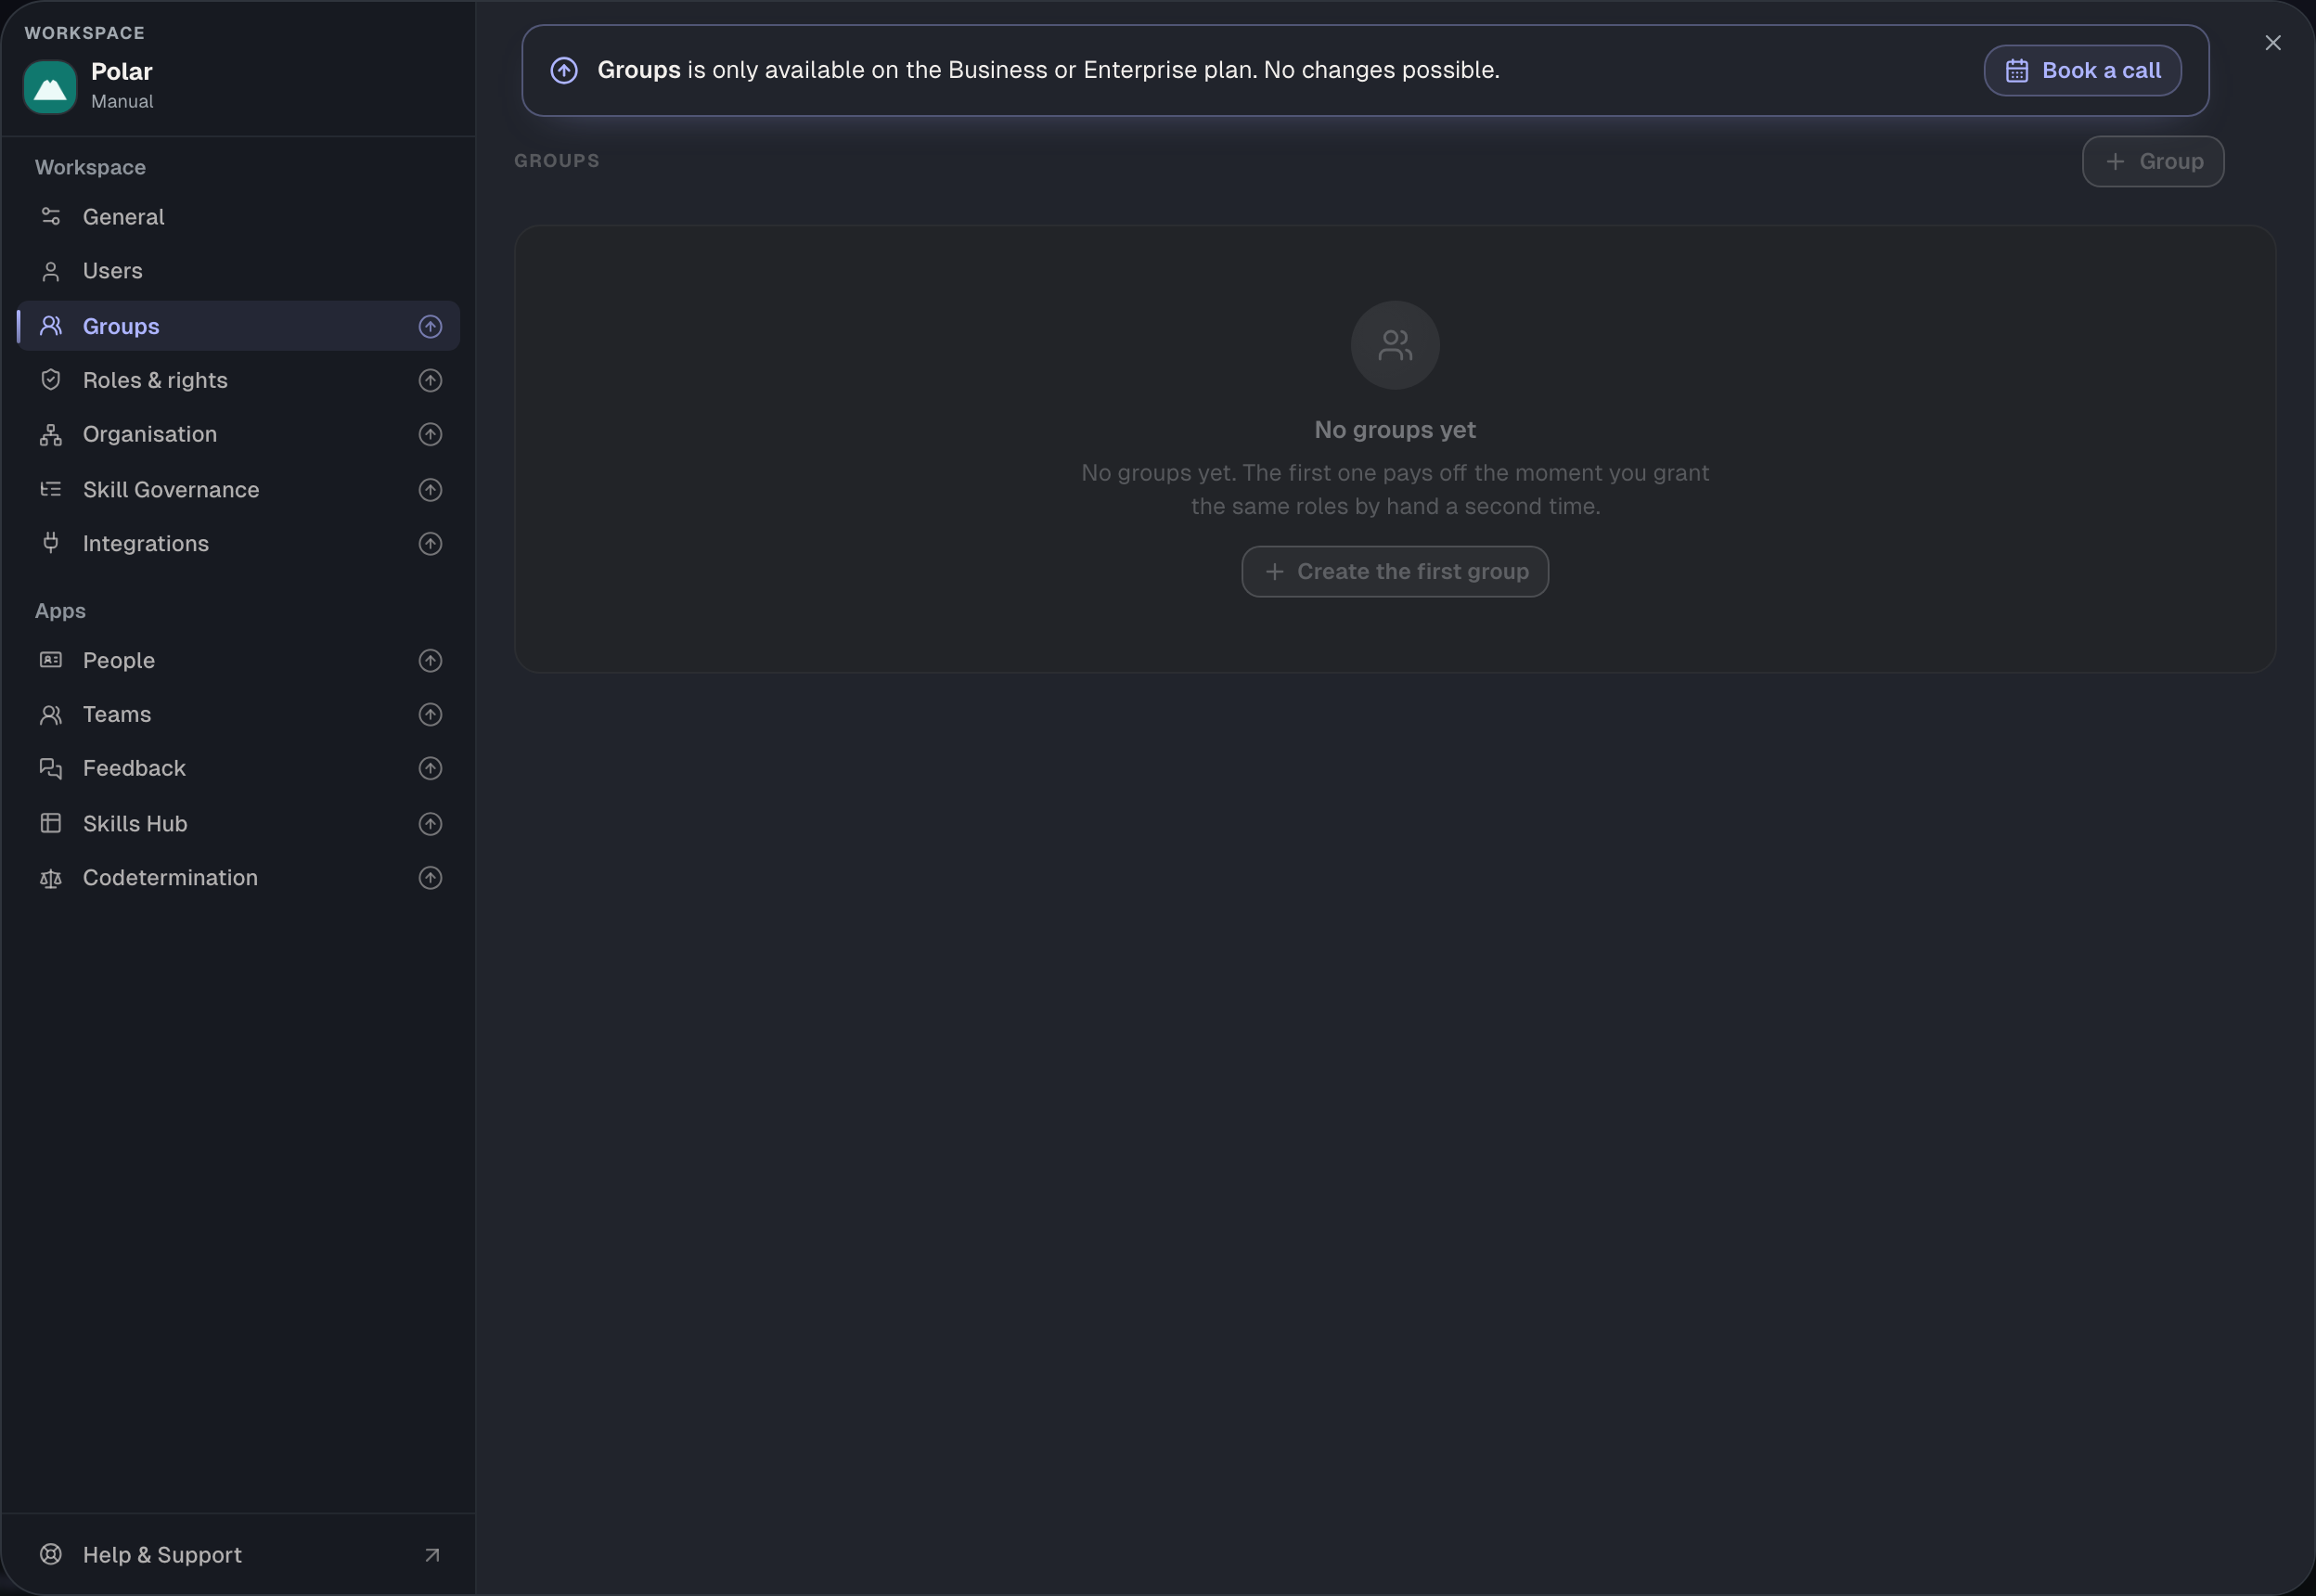Click the Users person icon

(51, 271)
